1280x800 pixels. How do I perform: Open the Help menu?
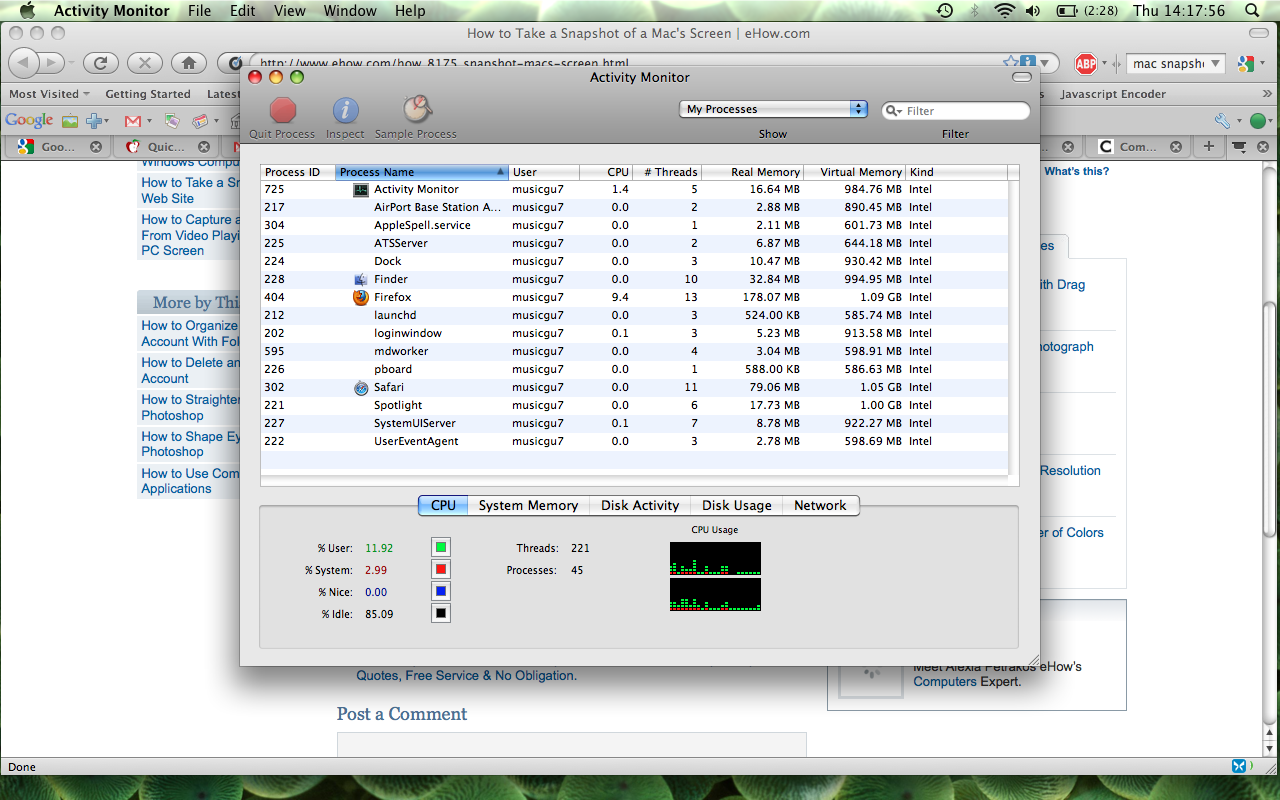[410, 11]
